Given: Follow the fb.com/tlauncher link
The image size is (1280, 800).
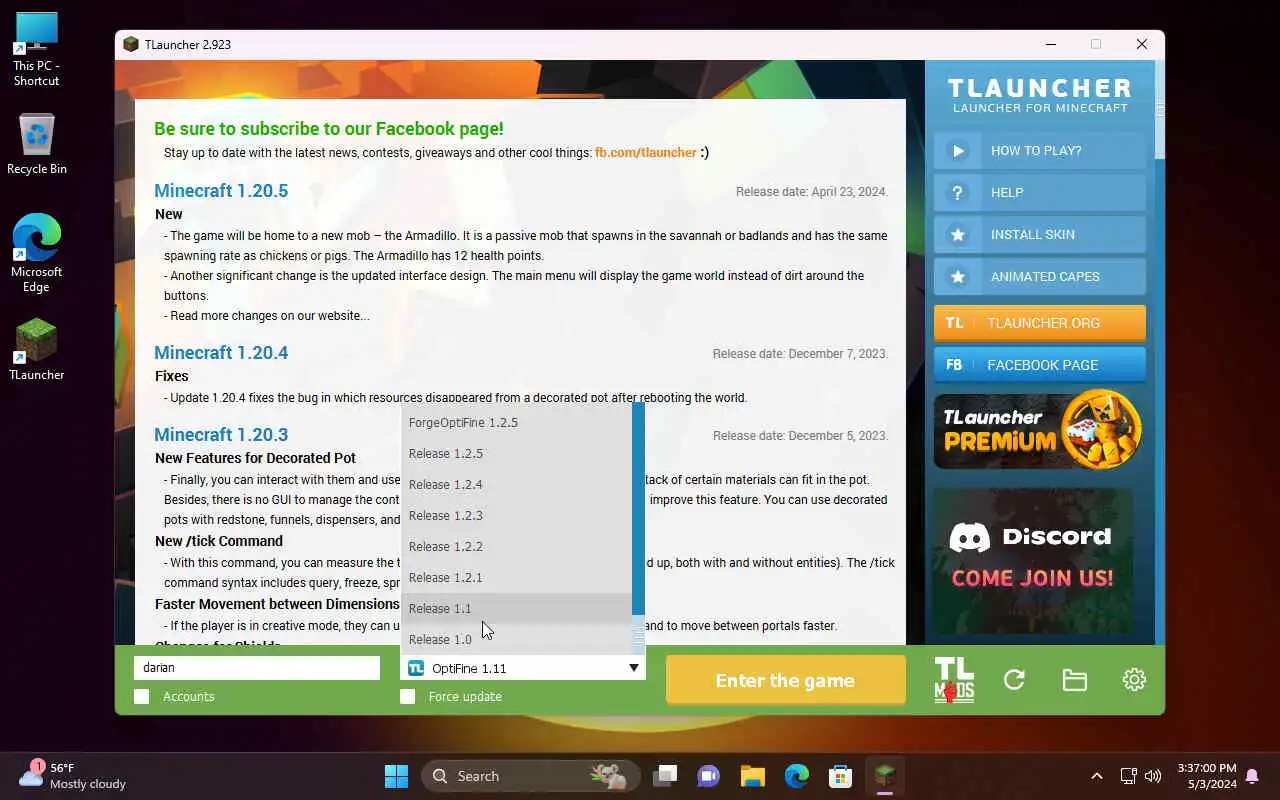Looking at the screenshot, I should (645, 153).
